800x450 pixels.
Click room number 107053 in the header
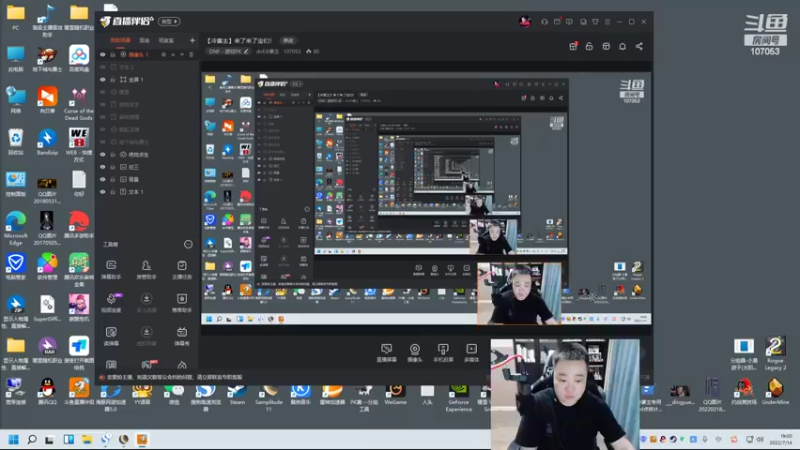click(292, 52)
